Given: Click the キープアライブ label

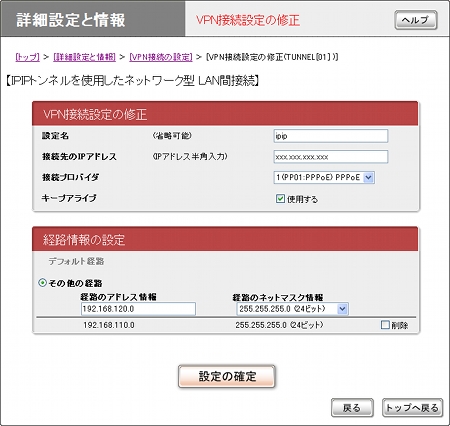Looking at the screenshot, I should click(69, 198).
